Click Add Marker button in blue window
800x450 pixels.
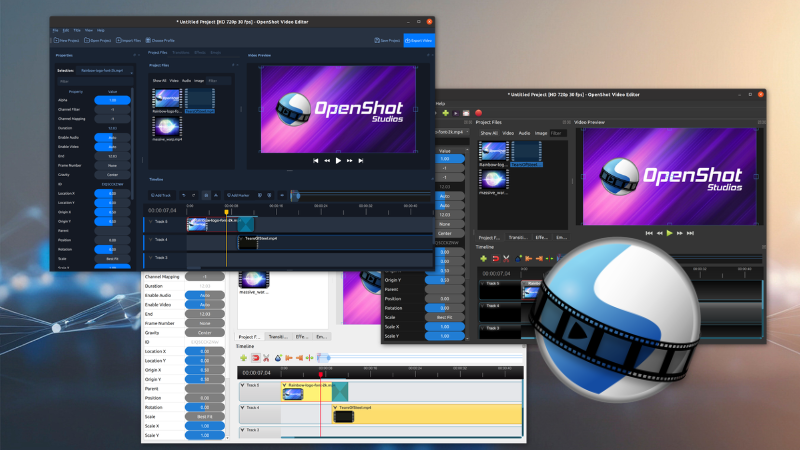[238, 195]
